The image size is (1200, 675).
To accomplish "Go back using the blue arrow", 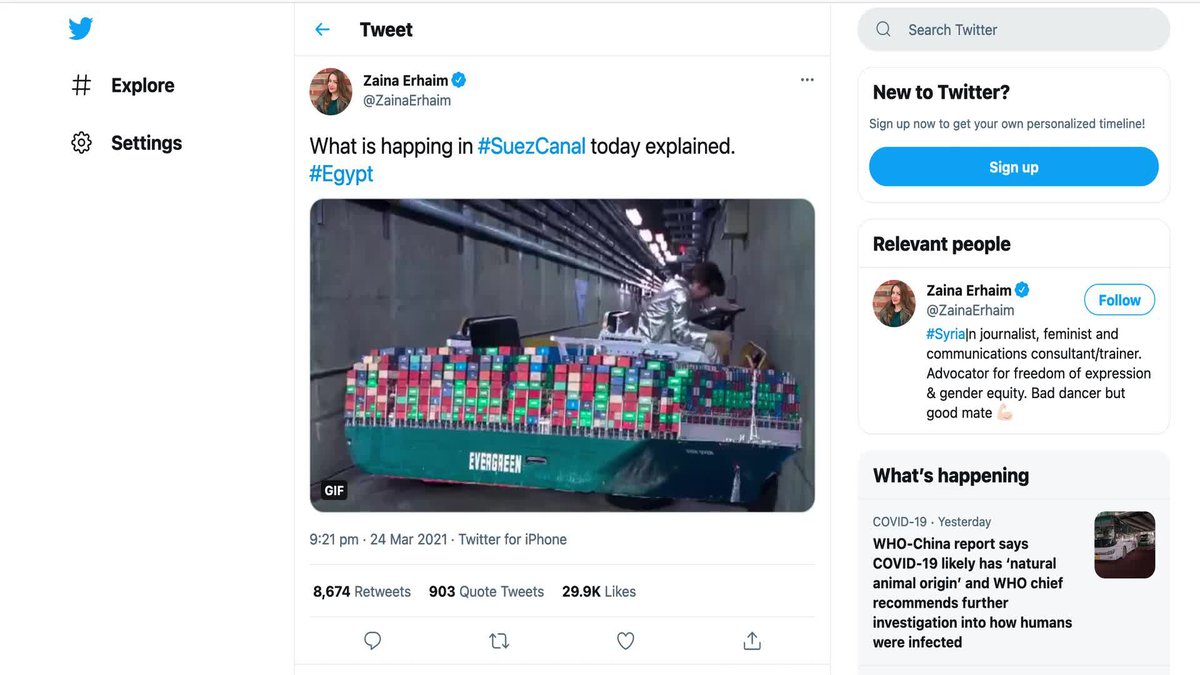I will 321,29.
